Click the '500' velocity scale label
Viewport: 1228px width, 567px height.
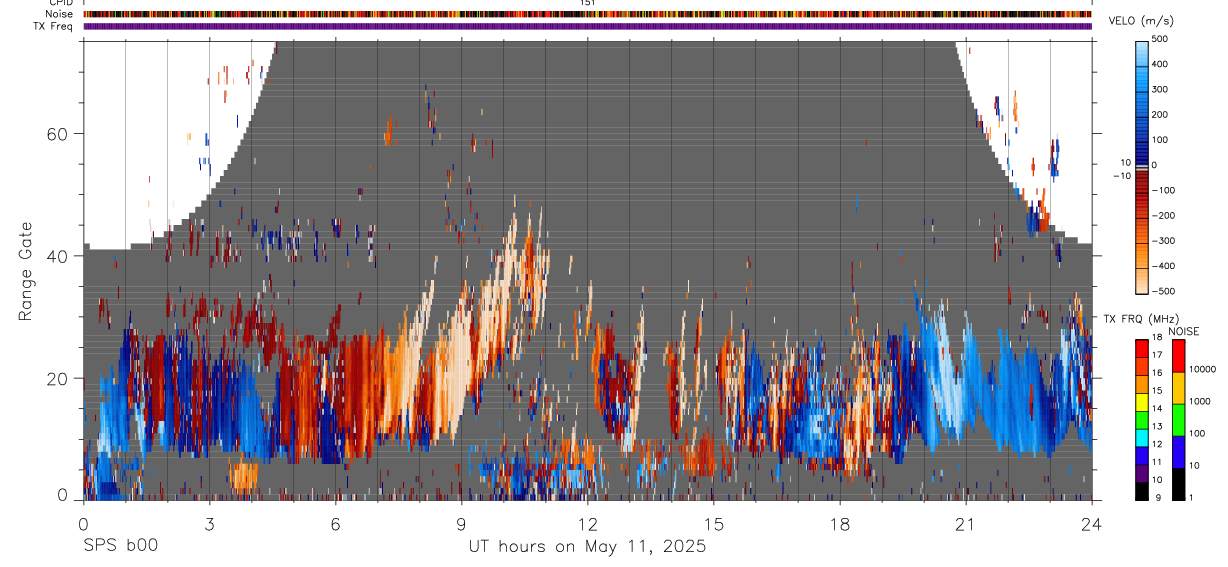click(x=1160, y=38)
